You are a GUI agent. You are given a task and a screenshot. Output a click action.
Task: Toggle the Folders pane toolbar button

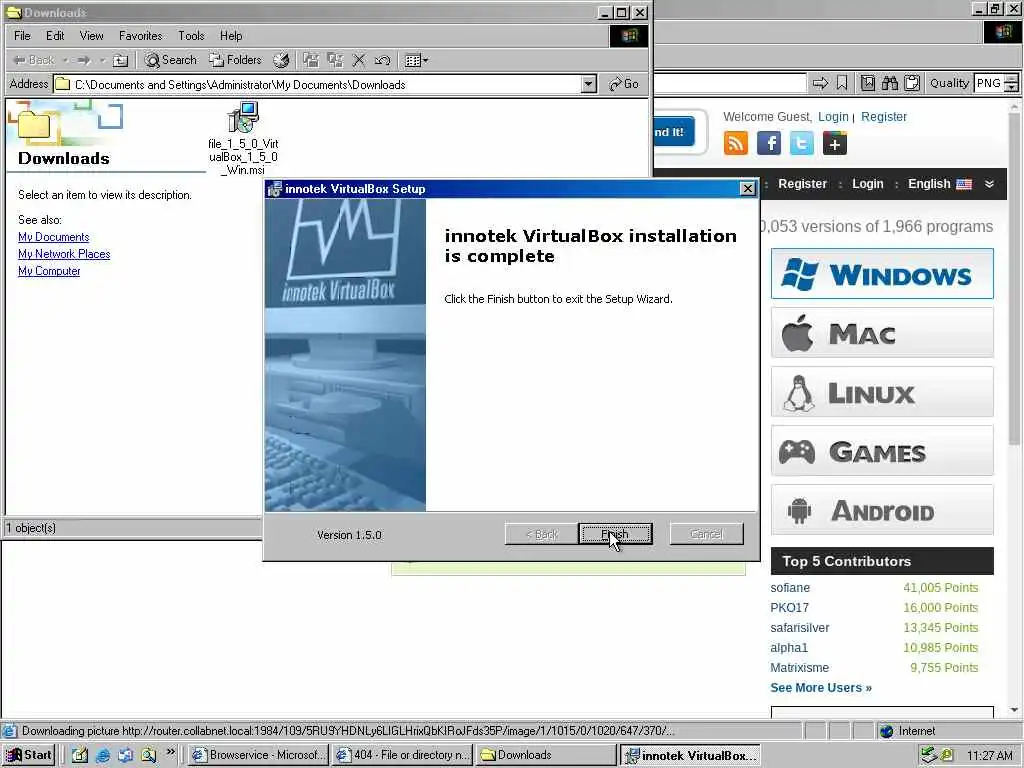click(x=235, y=60)
